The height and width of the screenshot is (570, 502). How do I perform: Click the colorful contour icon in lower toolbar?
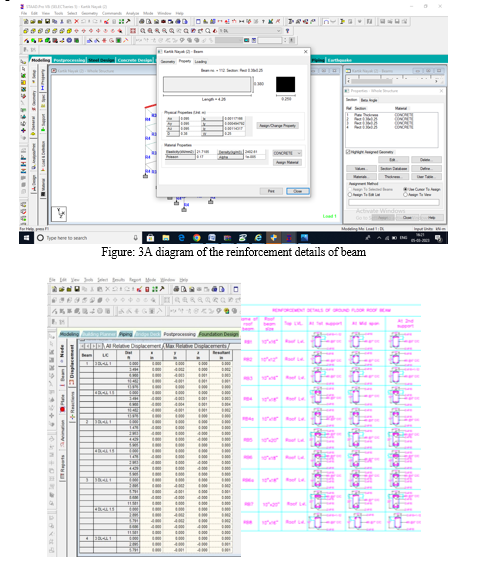pos(227,311)
